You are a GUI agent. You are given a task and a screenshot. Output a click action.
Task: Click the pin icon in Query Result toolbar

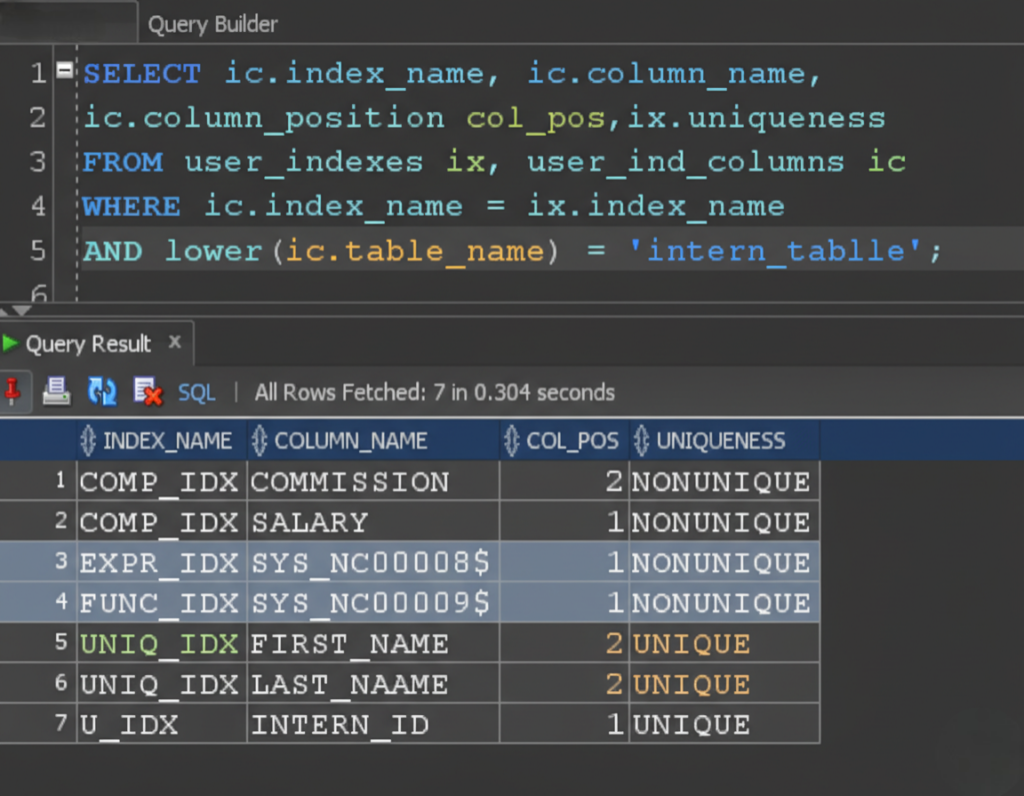click(12, 392)
